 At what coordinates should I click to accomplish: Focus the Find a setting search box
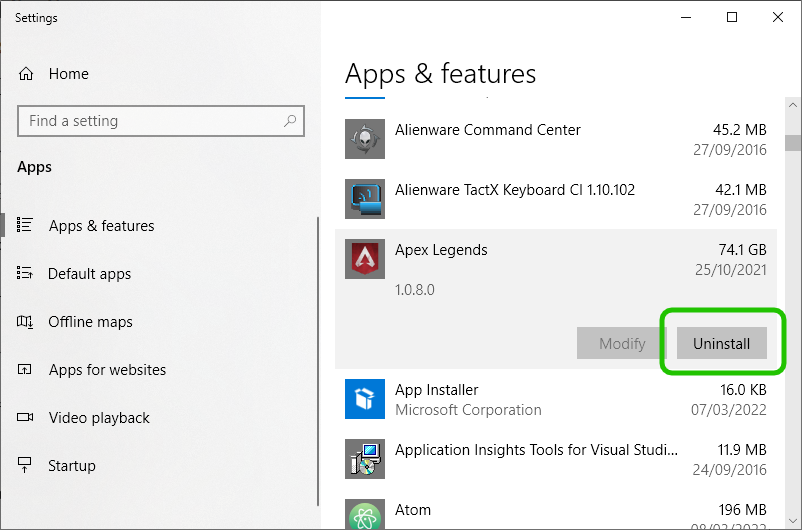click(x=161, y=121)
